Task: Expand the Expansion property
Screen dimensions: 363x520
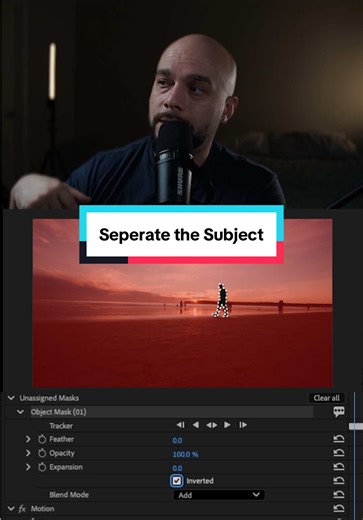Action: pos(28,467)
